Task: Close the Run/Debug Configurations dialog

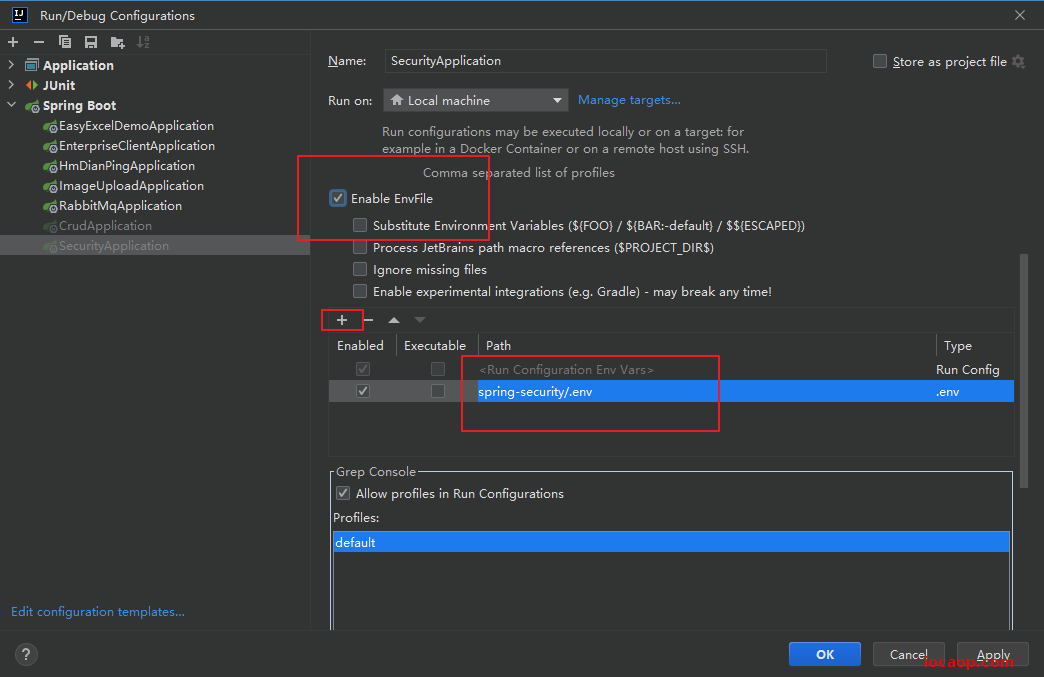Action: tap(1019, 15)
